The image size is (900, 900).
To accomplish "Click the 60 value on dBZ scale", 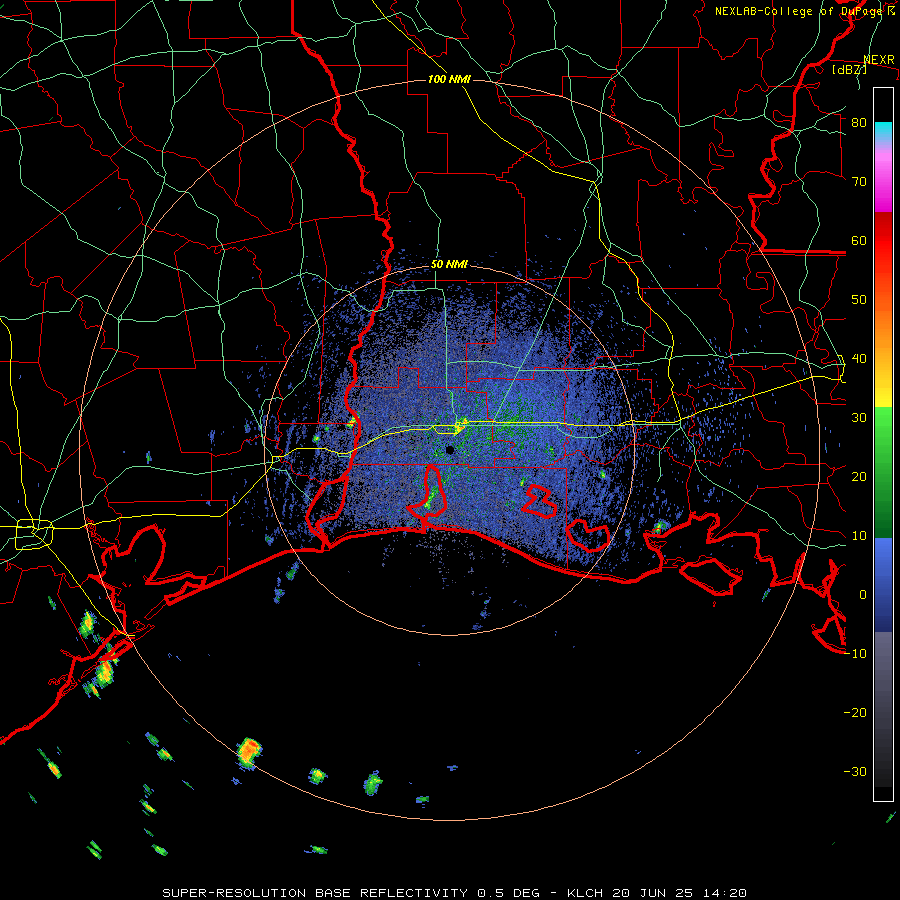I will click(x=859, y=241).
